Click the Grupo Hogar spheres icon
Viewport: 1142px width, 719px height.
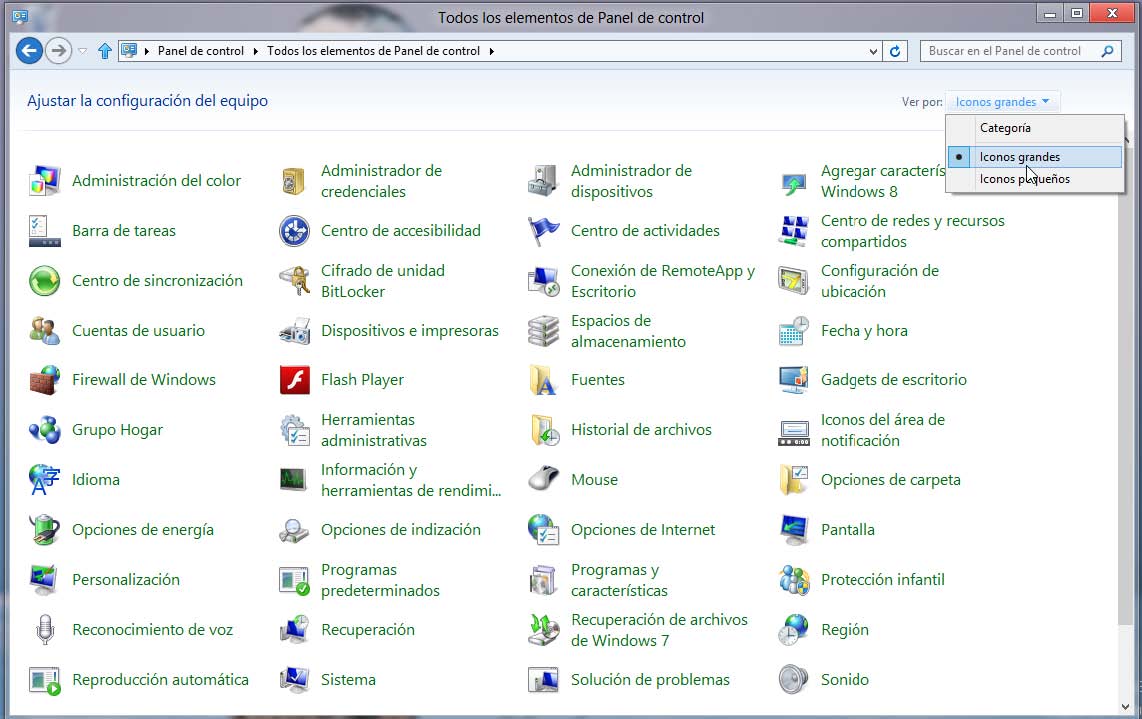coord(44,430)
